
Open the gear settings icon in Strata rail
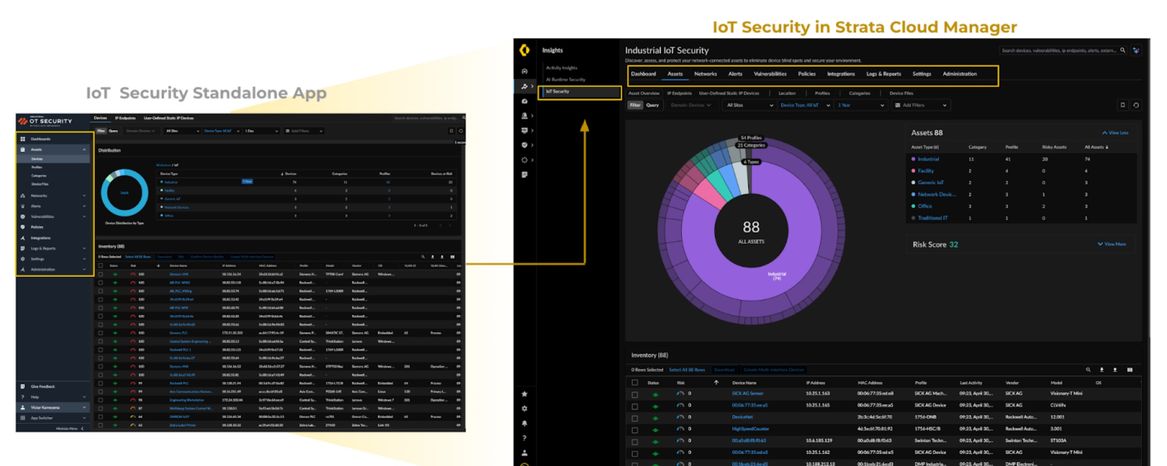click(524, 409)
